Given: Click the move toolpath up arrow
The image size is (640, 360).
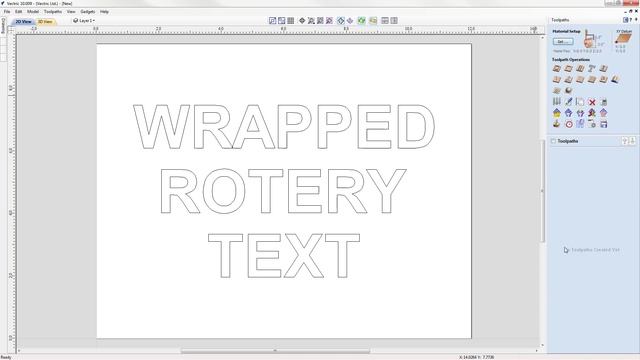Looking at the screenshot, I should (624, 141).
